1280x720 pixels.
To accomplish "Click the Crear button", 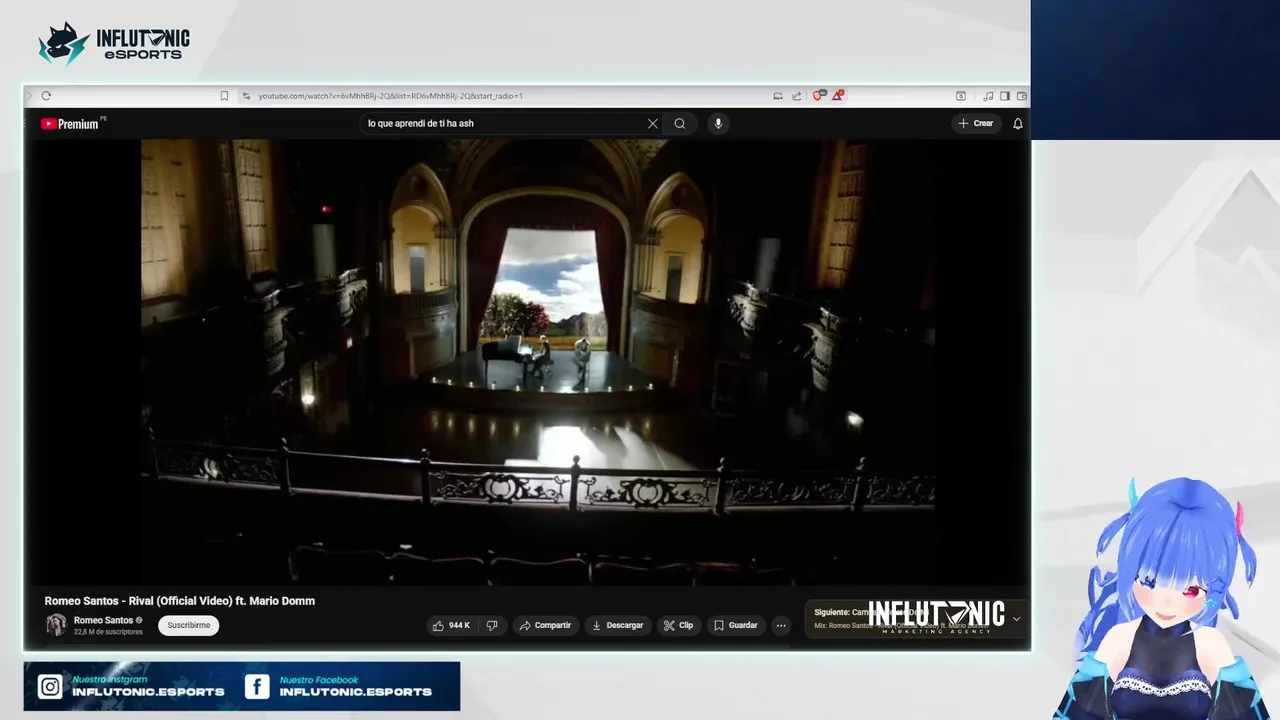I will [976, 124].
